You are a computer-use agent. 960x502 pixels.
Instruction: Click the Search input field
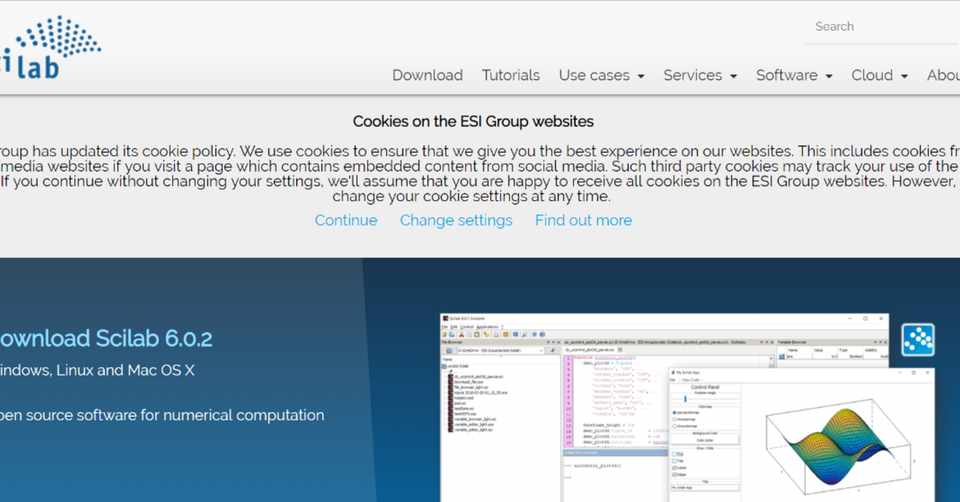(x=882, y=27)
